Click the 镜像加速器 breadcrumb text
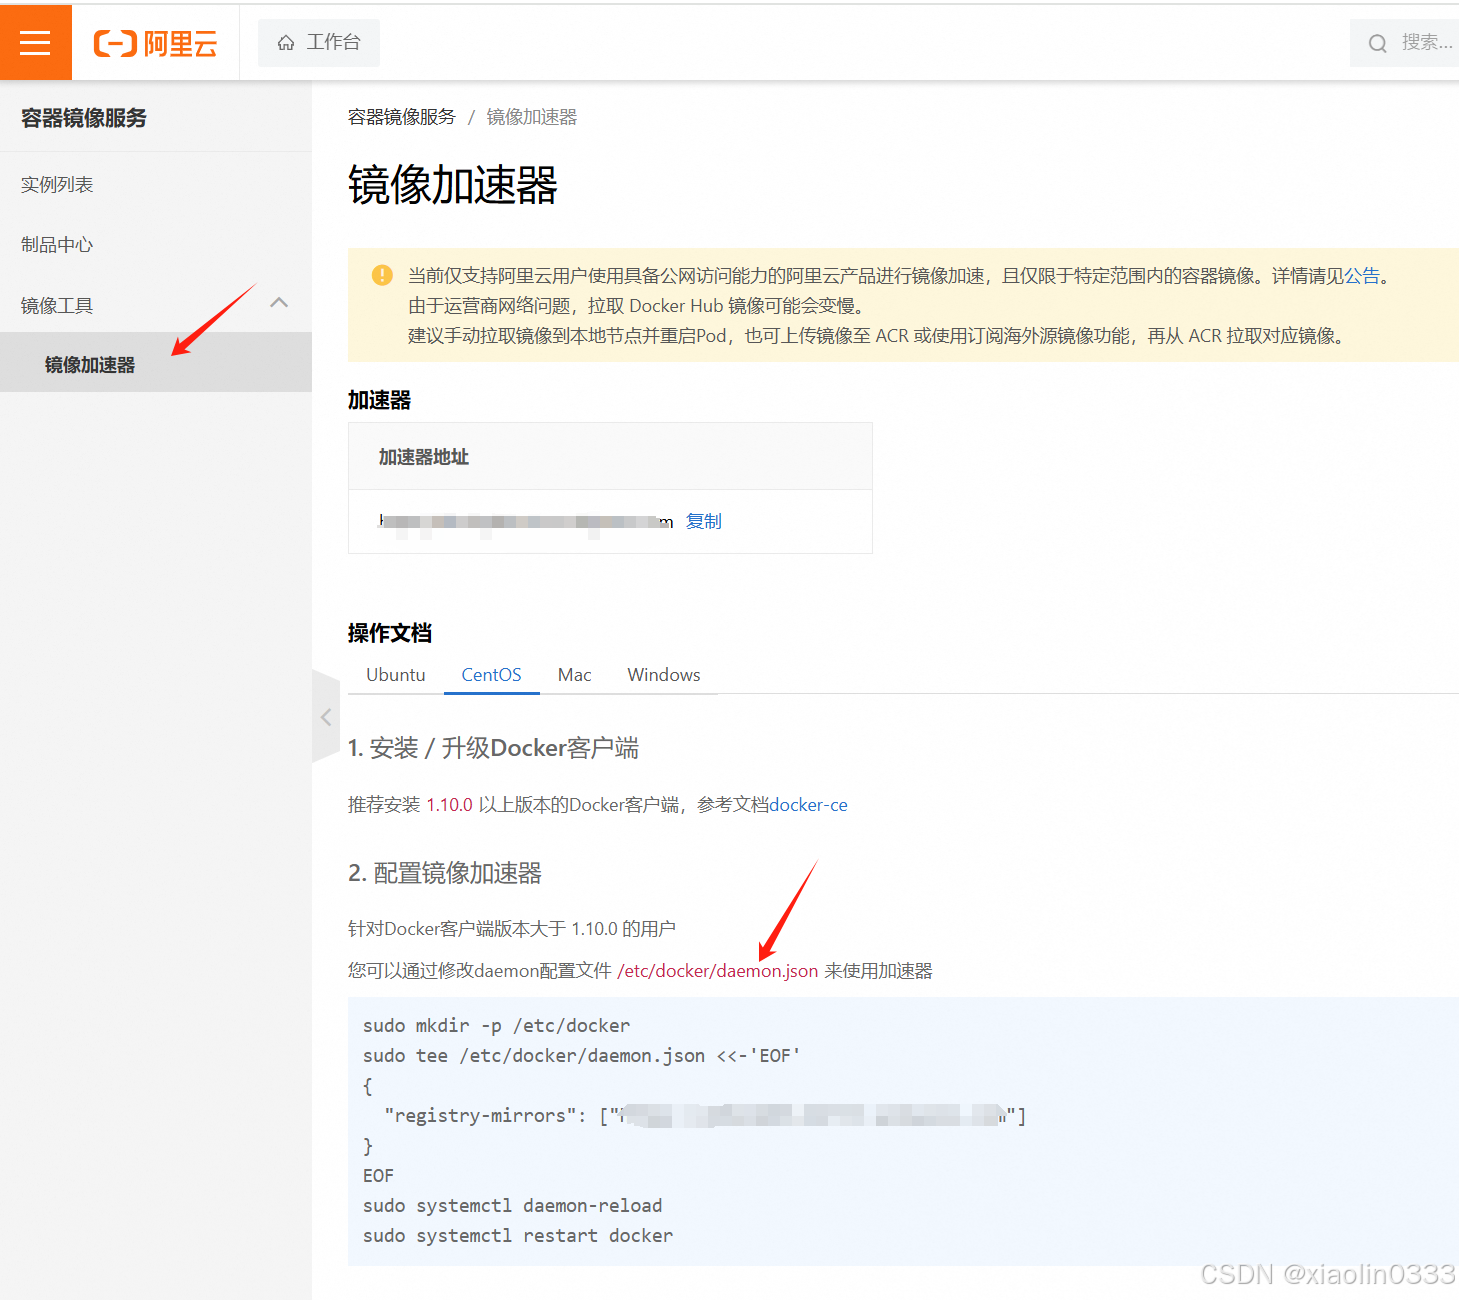 point(532,117)
